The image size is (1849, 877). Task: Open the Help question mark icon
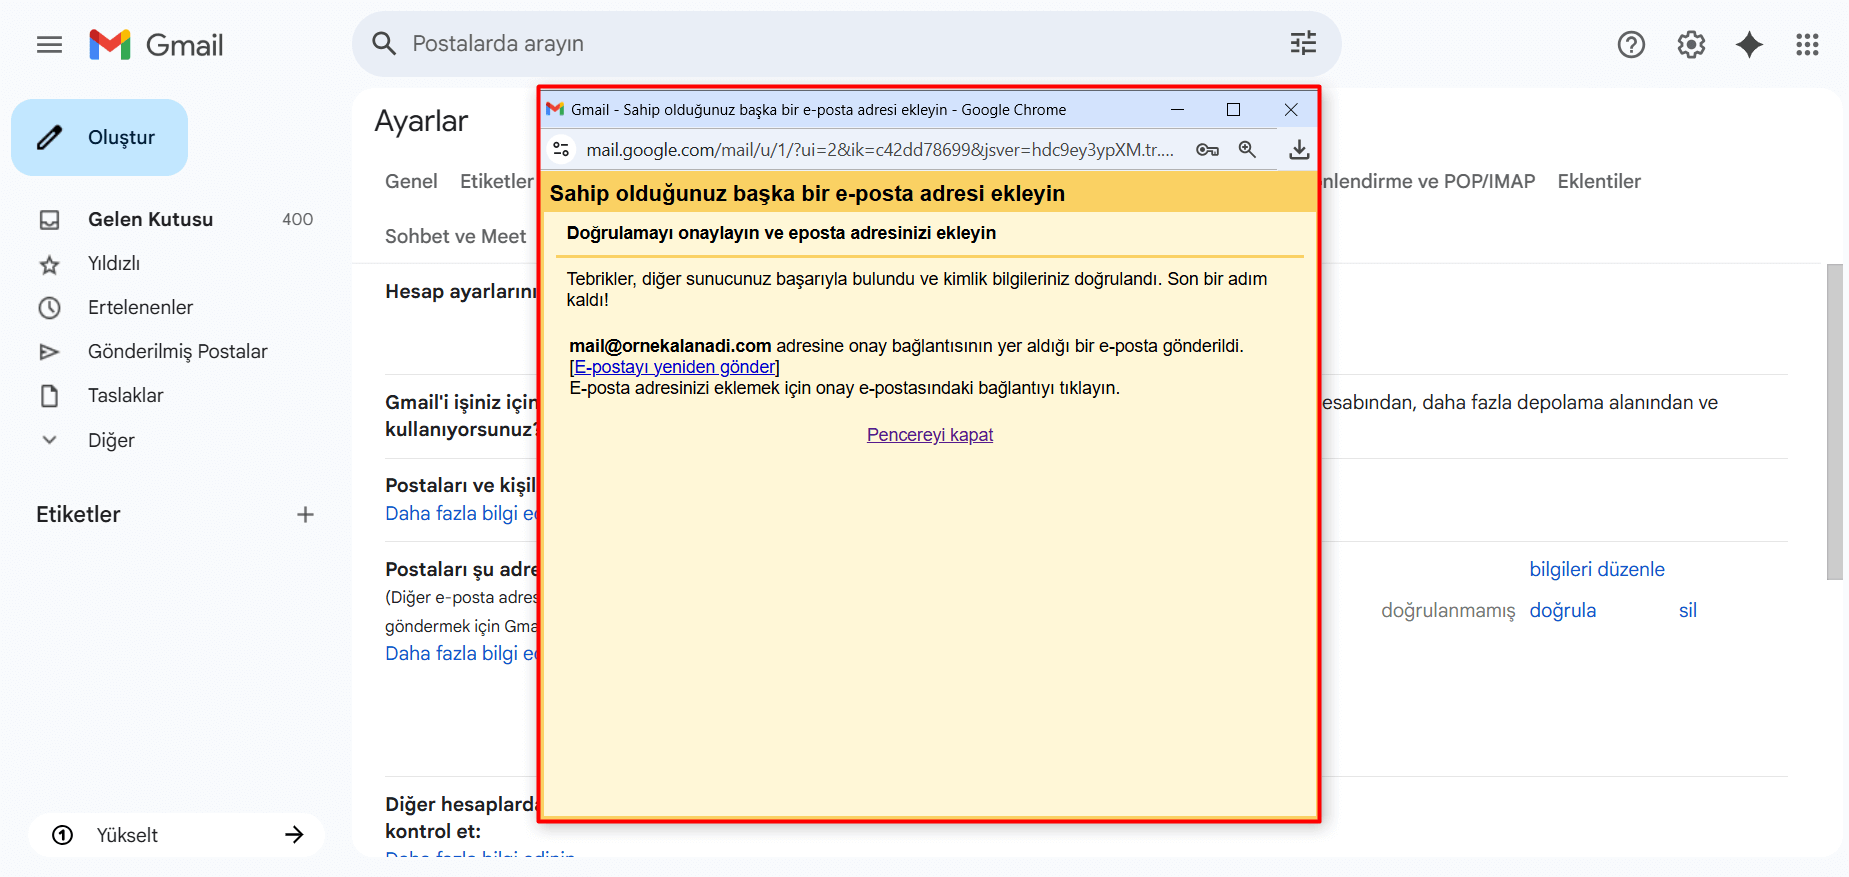[x=1631, y=44]
